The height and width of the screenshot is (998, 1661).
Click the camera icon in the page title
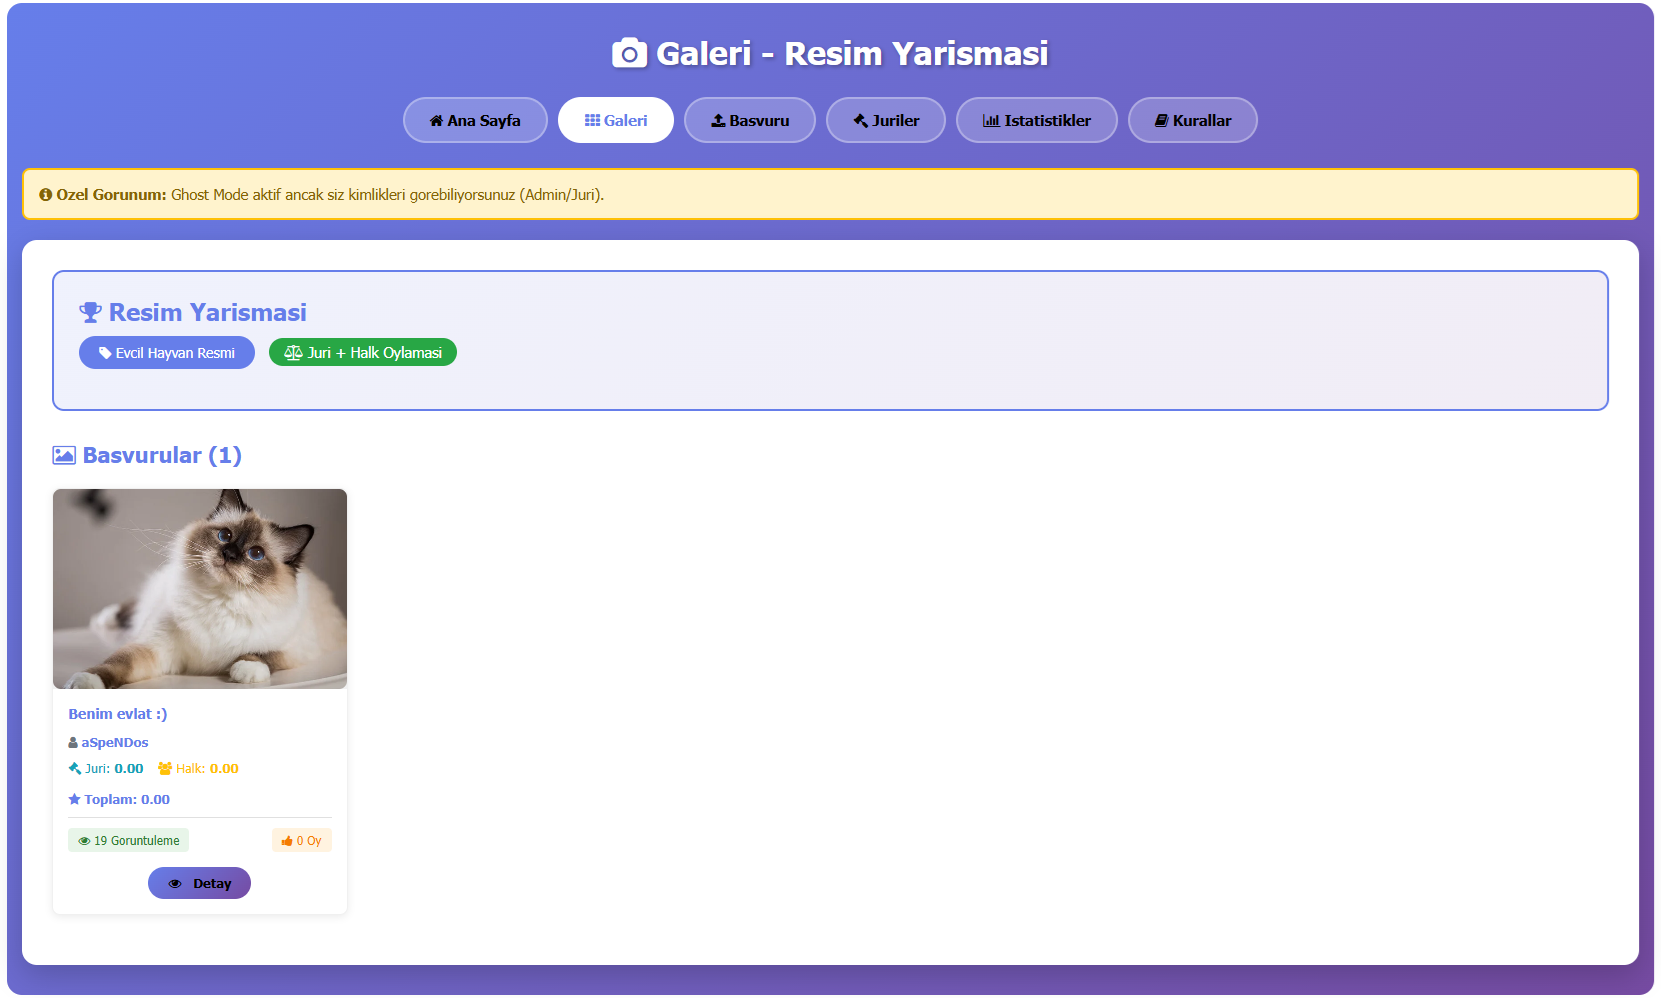point(629,54)
